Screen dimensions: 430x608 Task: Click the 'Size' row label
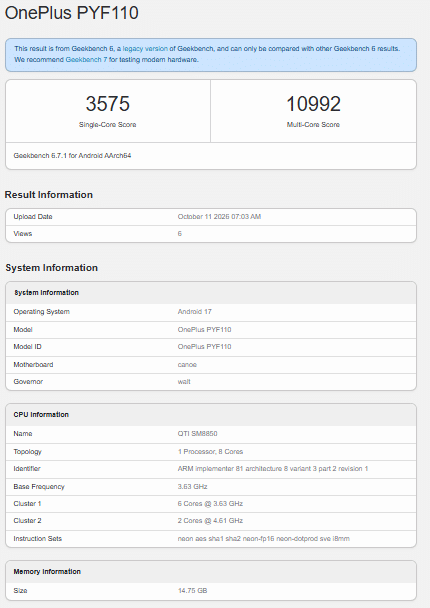tap(20, 591)
